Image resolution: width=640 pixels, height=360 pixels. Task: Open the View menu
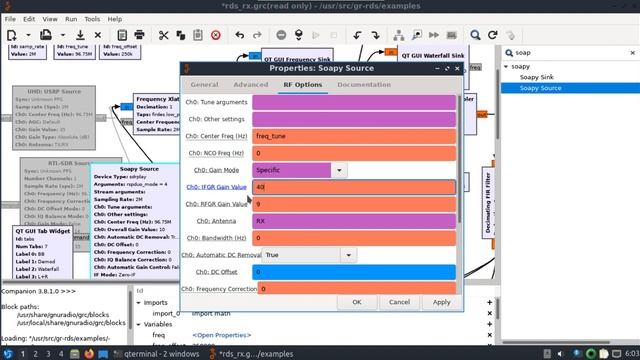tap(50, 19)
